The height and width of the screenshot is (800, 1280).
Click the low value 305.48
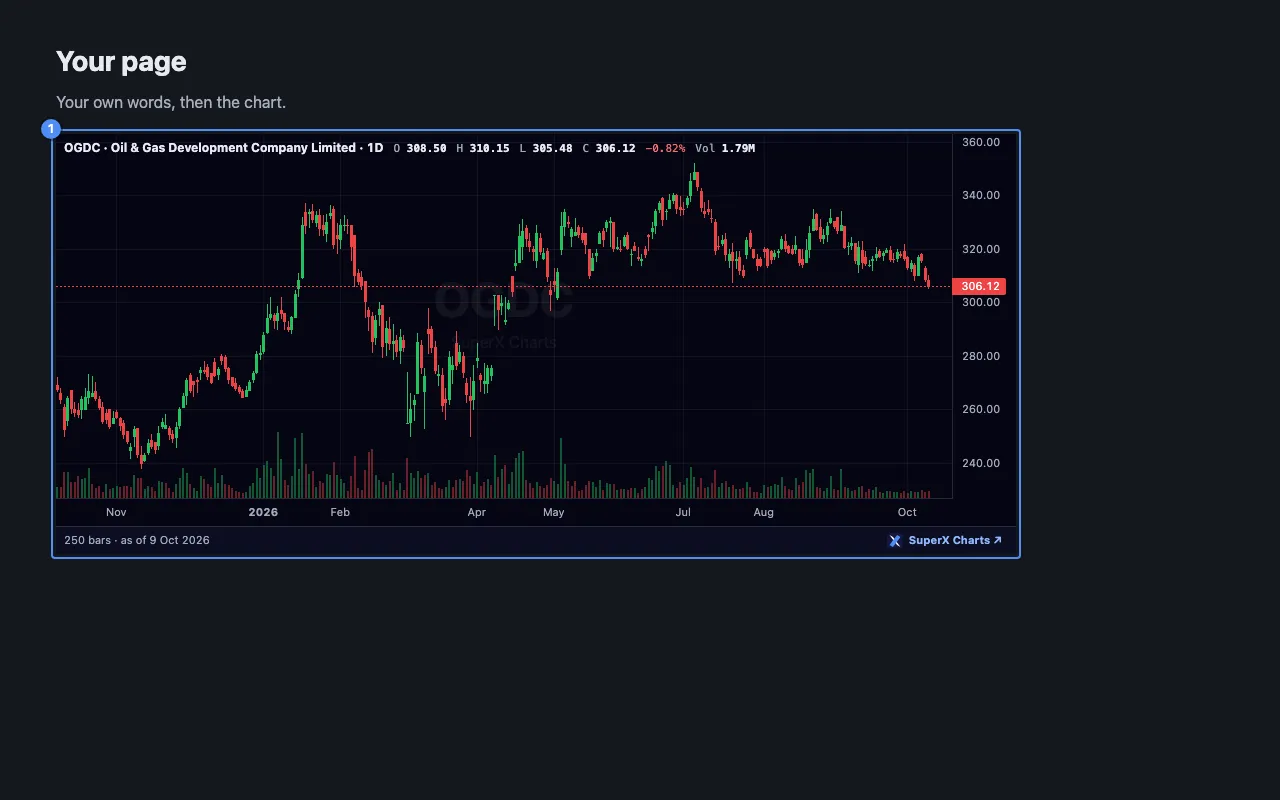[552, 148]
